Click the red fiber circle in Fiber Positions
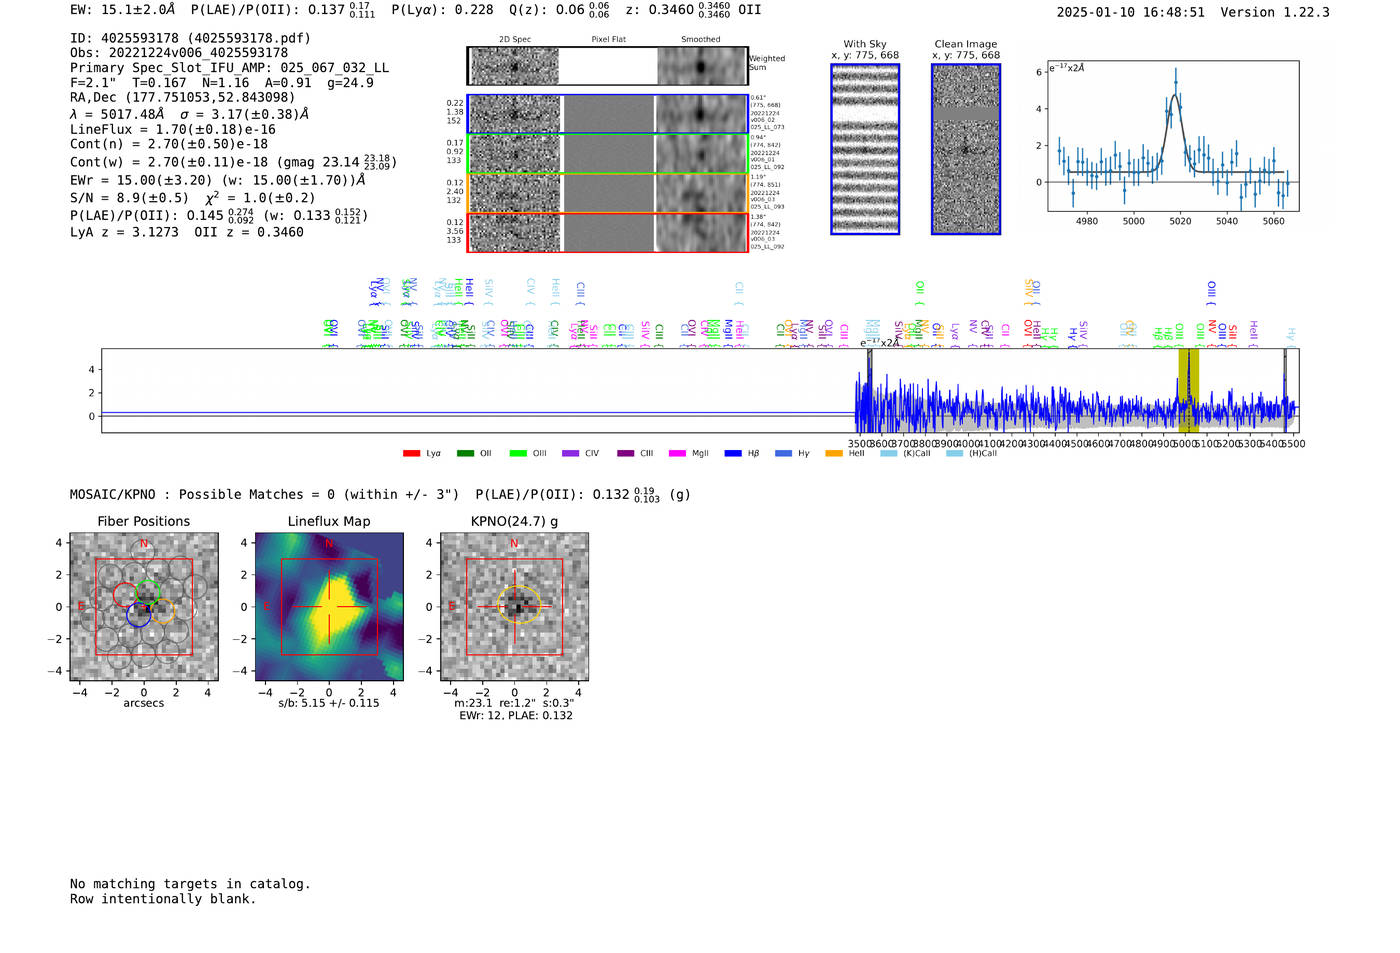Screen dimensions: 1400x953 [x=126, y=595]
